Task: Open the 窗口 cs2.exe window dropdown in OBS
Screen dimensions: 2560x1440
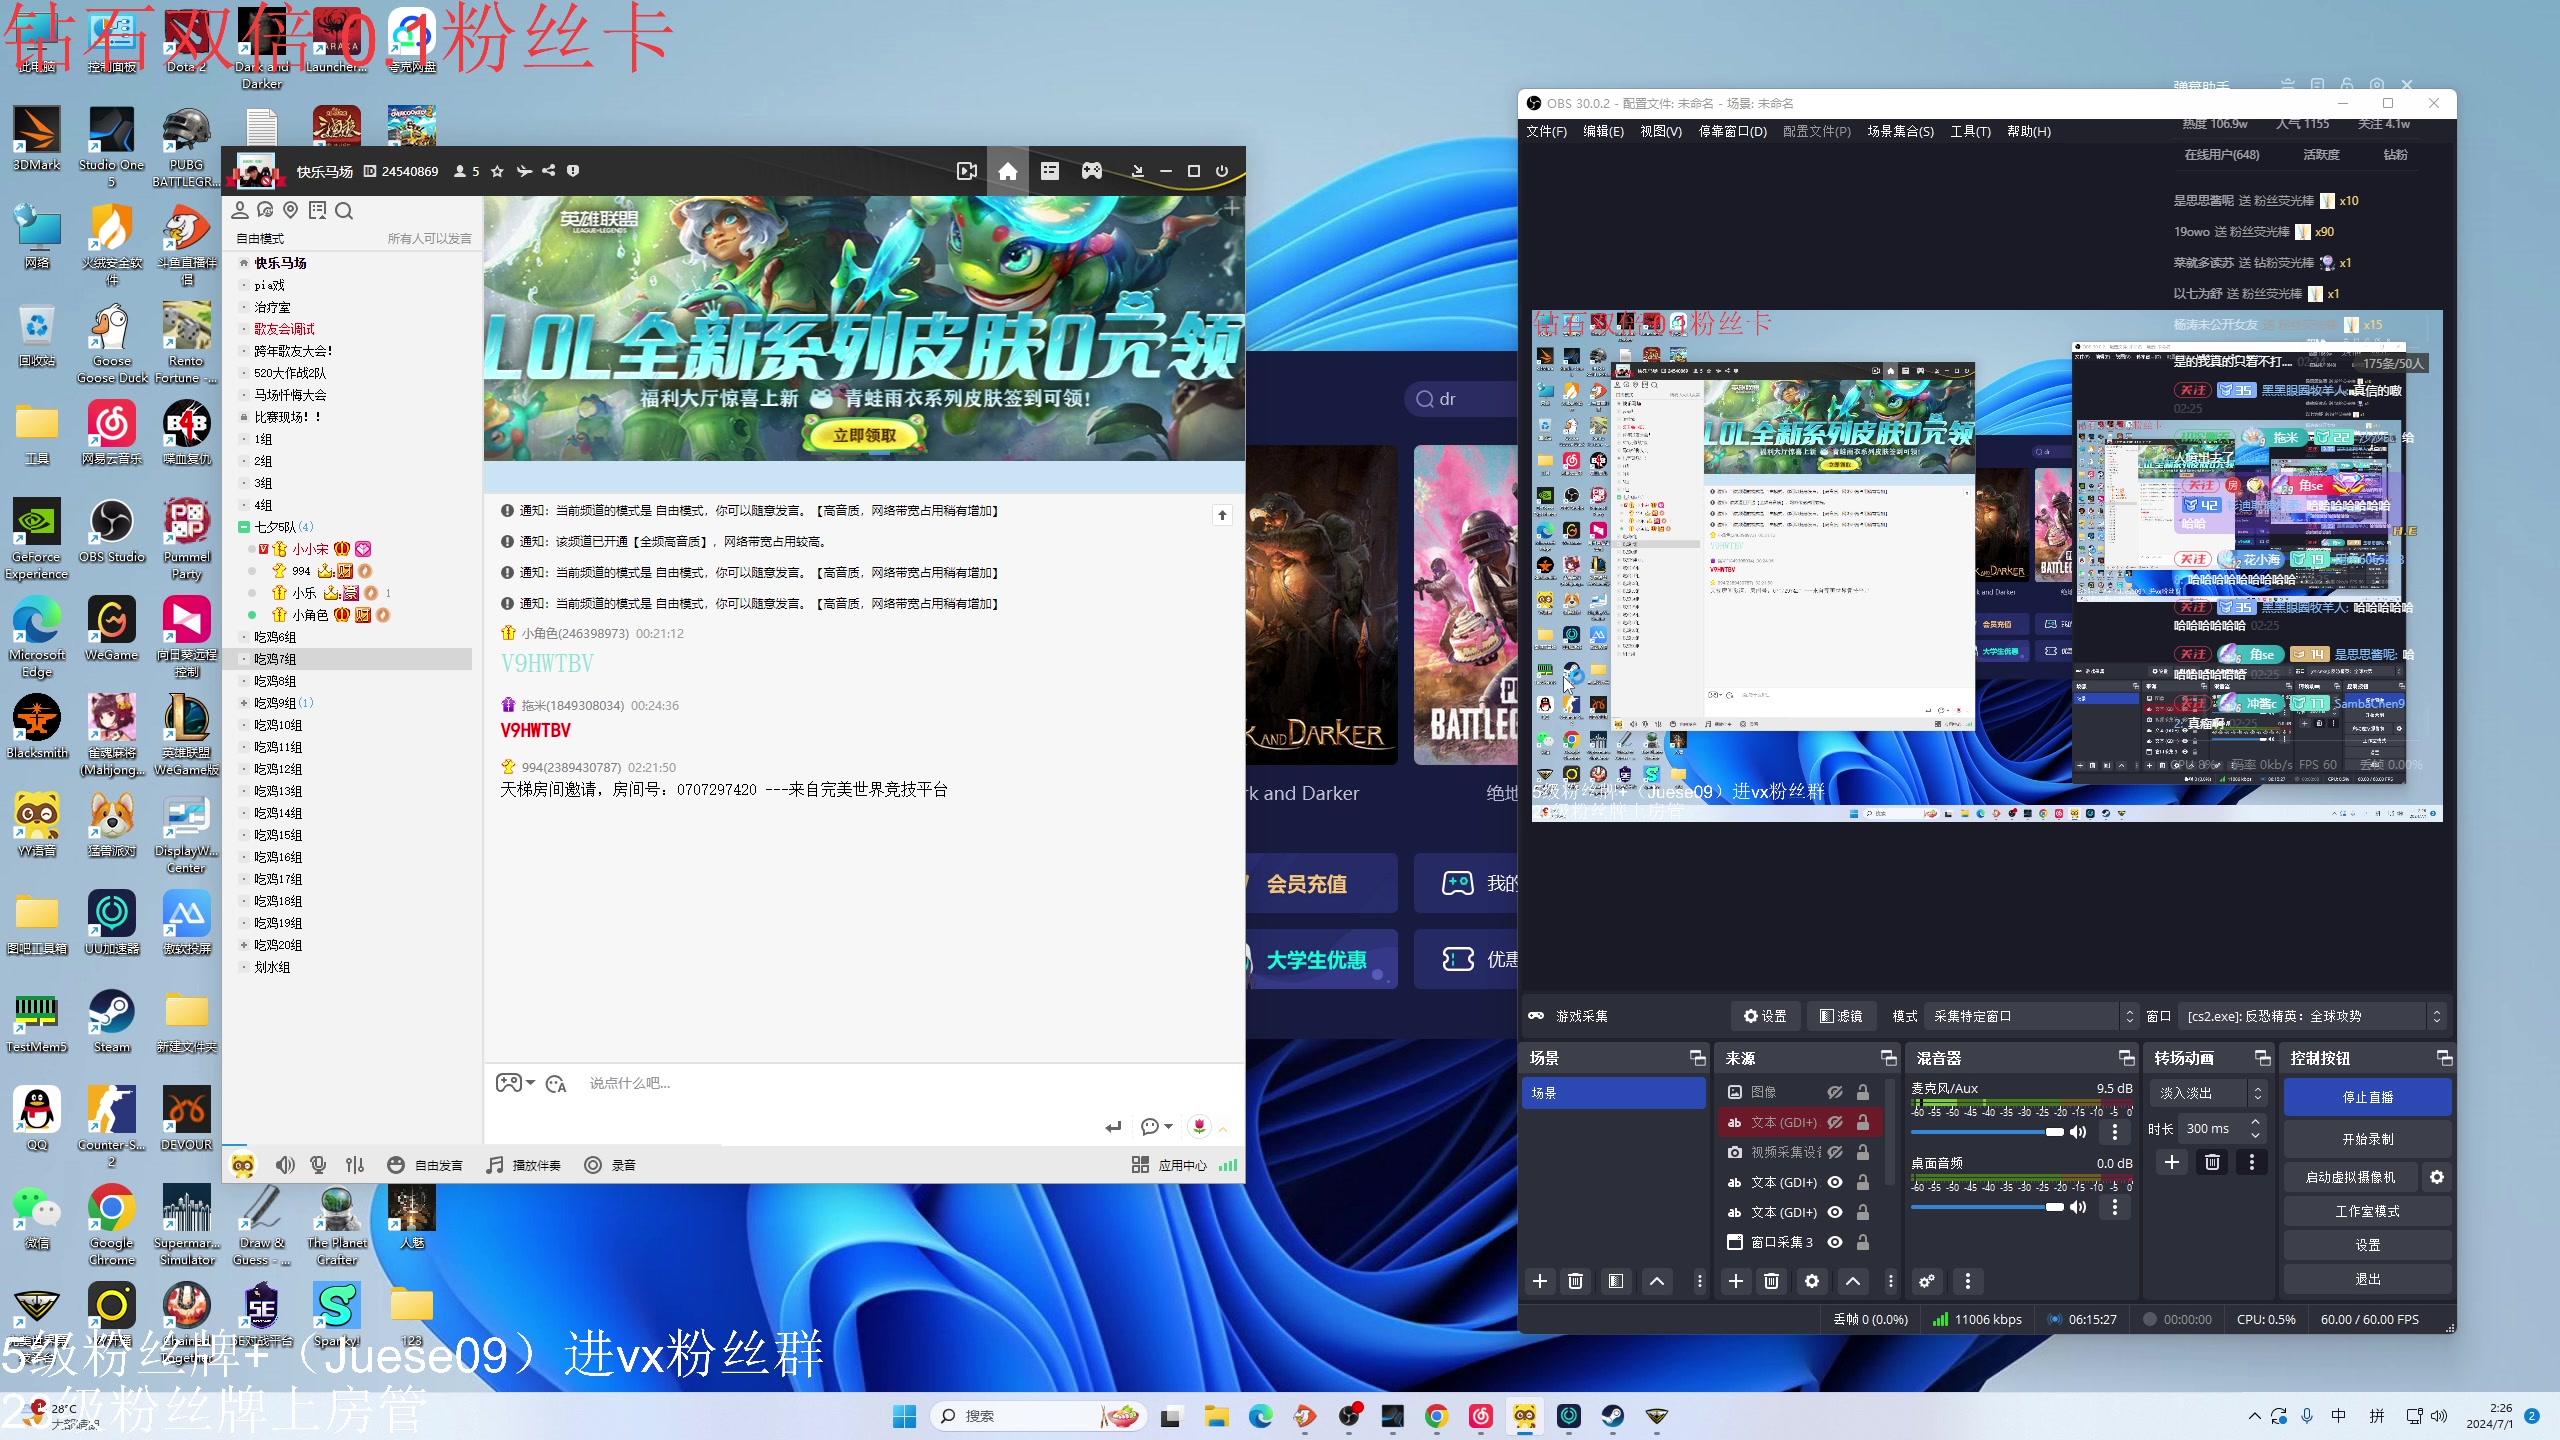Action: [2313, 1016]
